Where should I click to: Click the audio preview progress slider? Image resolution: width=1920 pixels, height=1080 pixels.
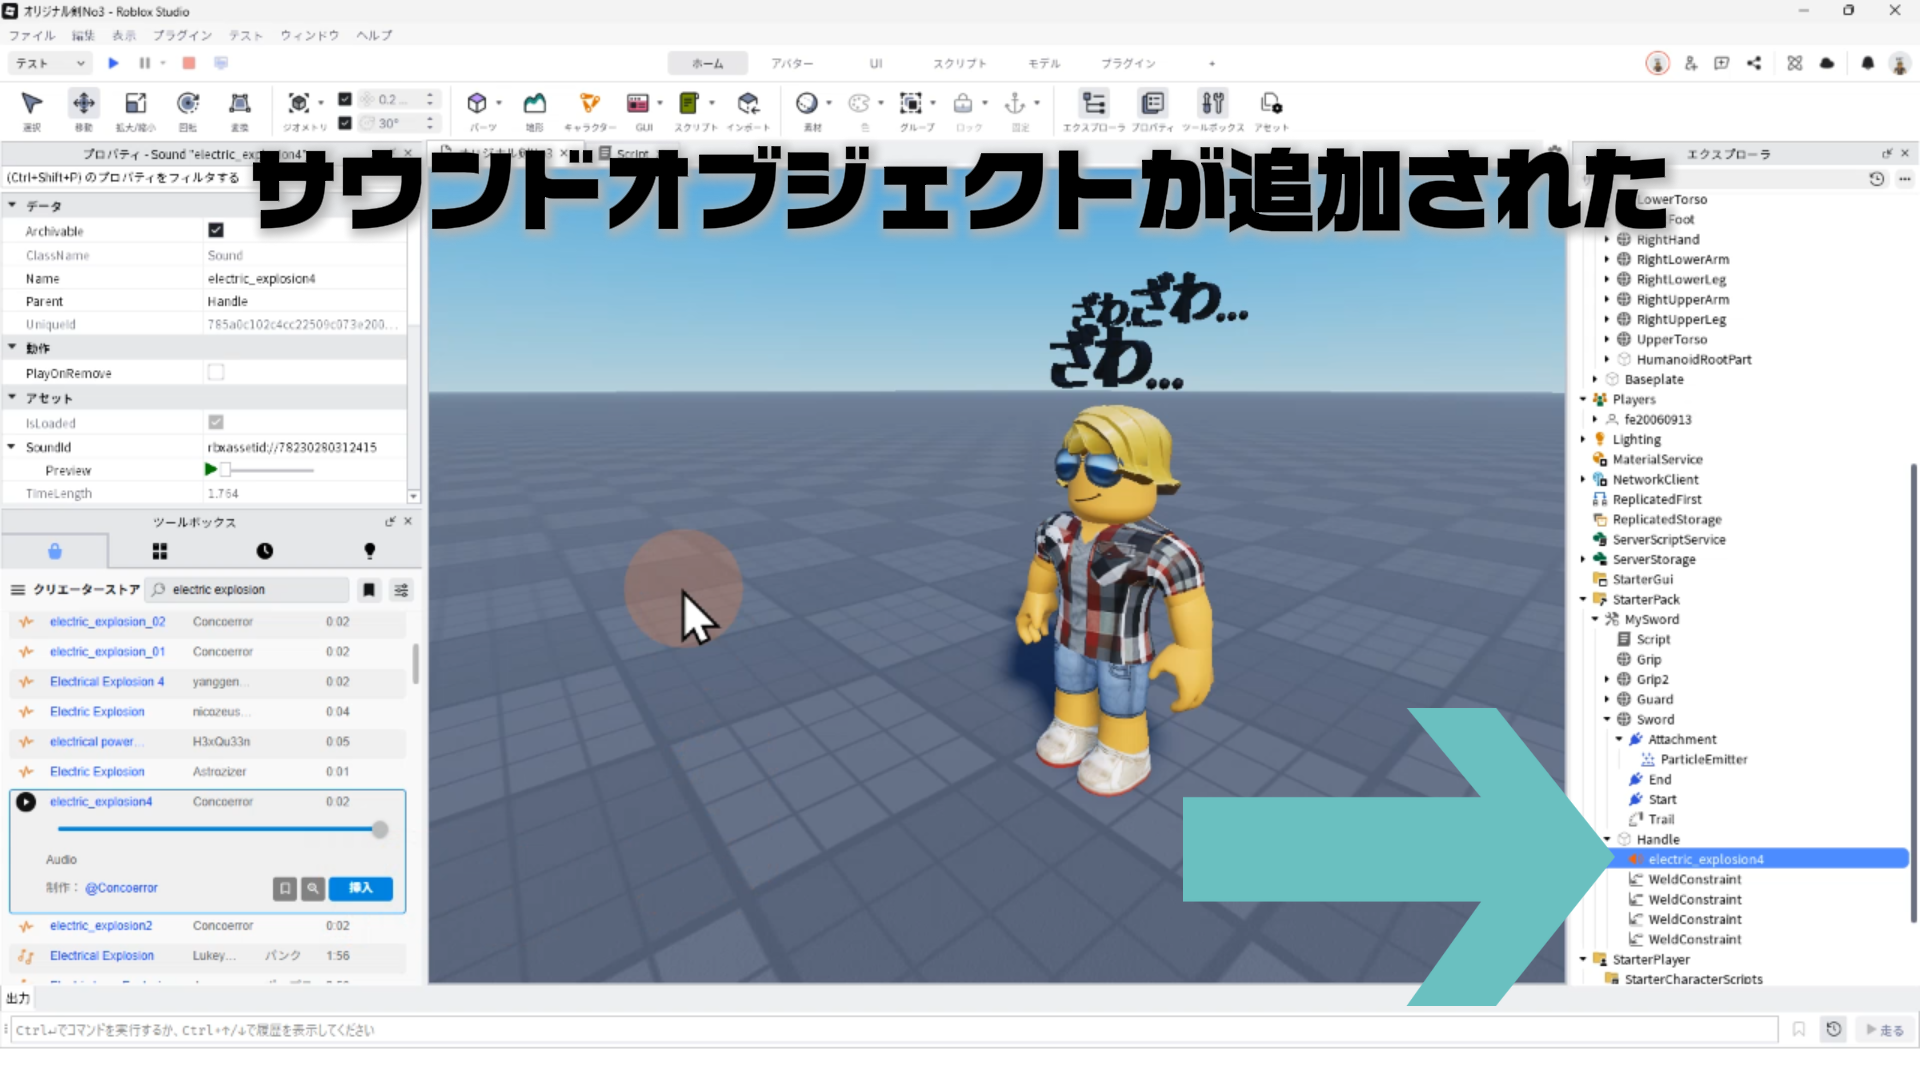pyautogui.click(x=220, y=829)
